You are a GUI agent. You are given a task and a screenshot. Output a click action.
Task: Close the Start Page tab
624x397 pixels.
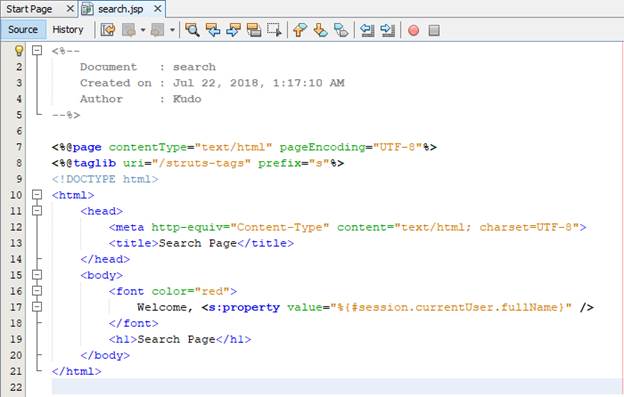click(x=70, y=8)
